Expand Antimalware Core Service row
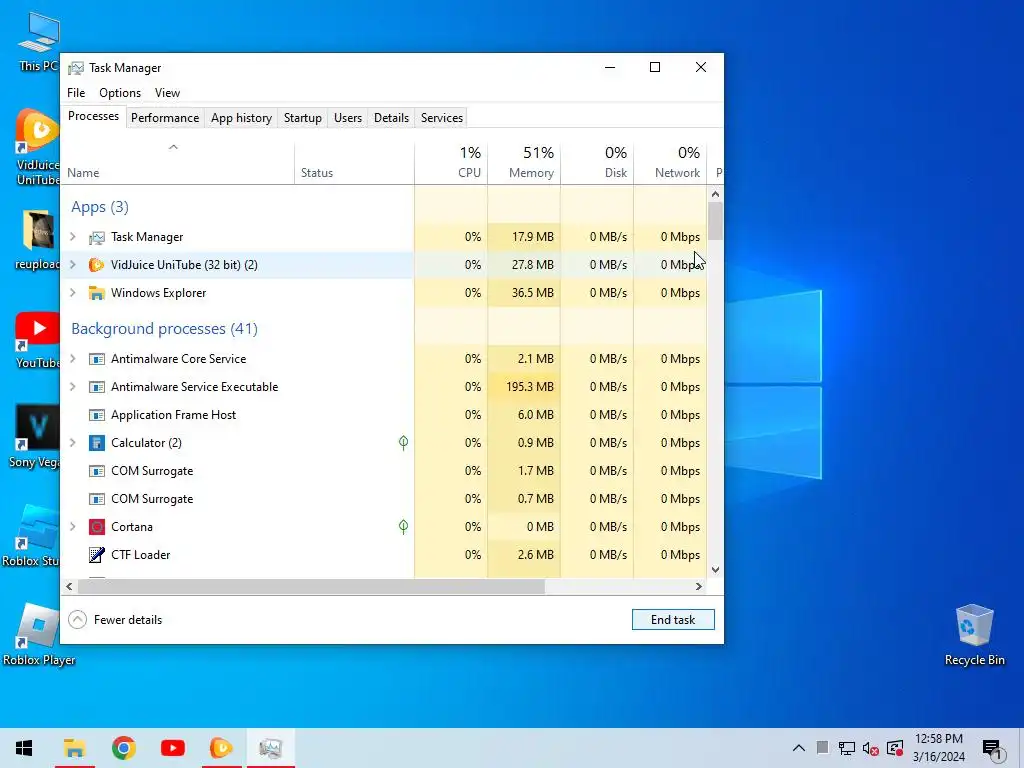This screenshot has width=1024, height=768. [x=73, y=359]
